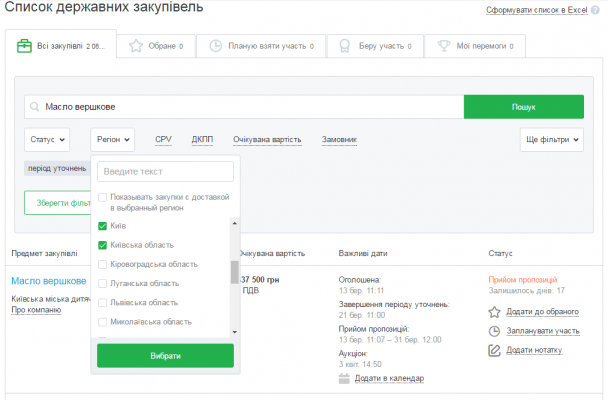The width and height of the screenshot is (608, 400).
Task: Click the trophy icon in the Мої перемоги tab
Action: [443, 46]
